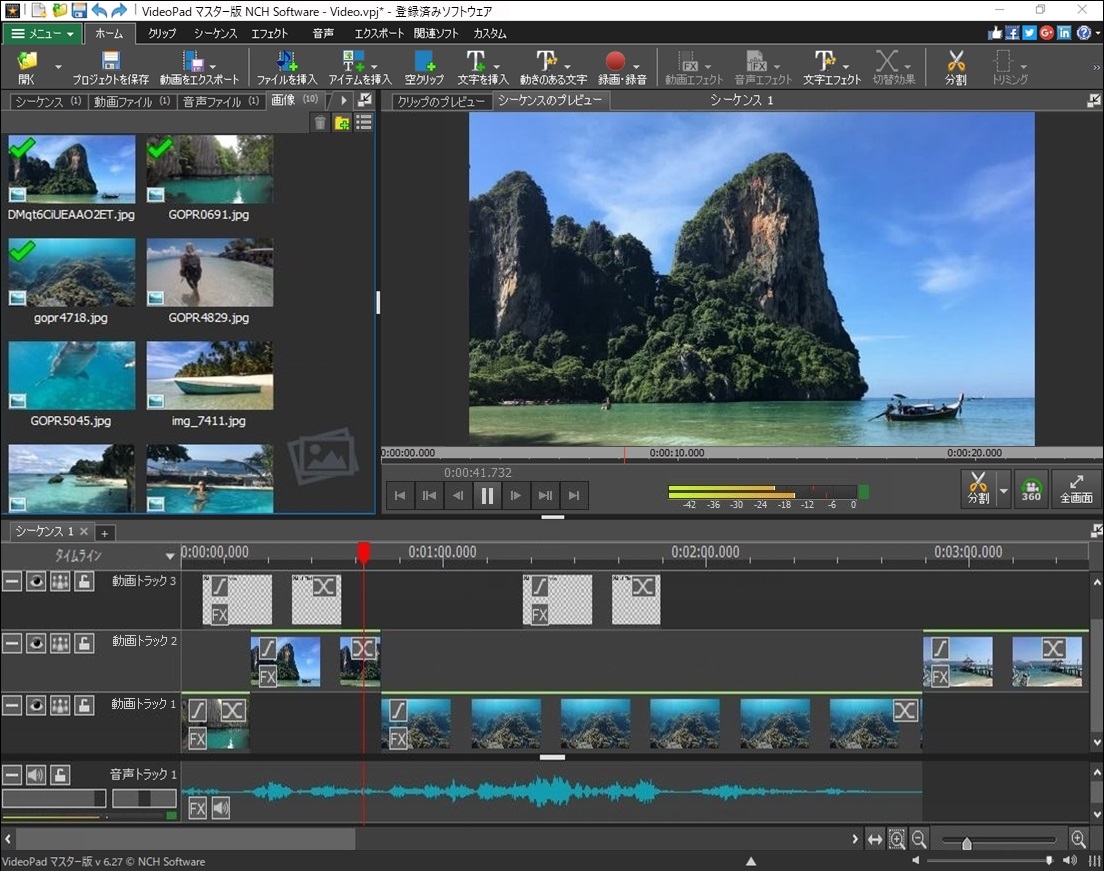Lock 動画トラック 1 with the padlock icon

coord(86,705)
